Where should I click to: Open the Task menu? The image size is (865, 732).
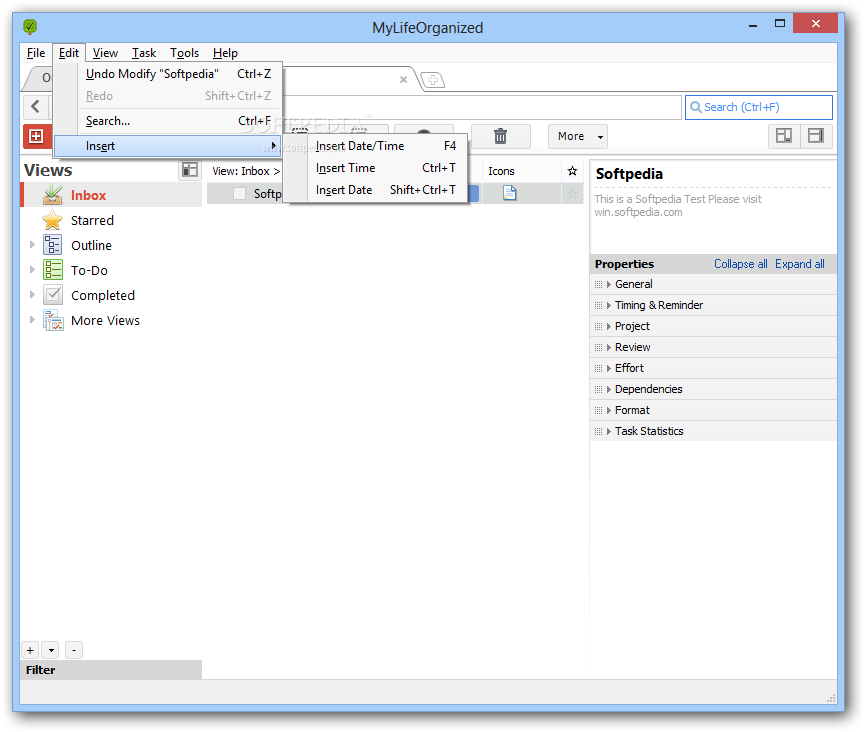tap(144, 53)
